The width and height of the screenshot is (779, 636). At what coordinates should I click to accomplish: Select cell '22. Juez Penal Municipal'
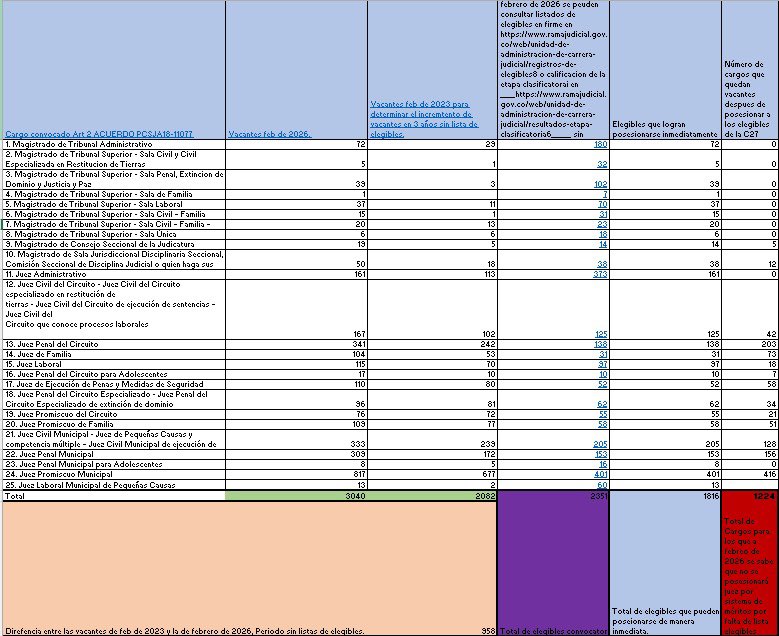click(114, 454)
